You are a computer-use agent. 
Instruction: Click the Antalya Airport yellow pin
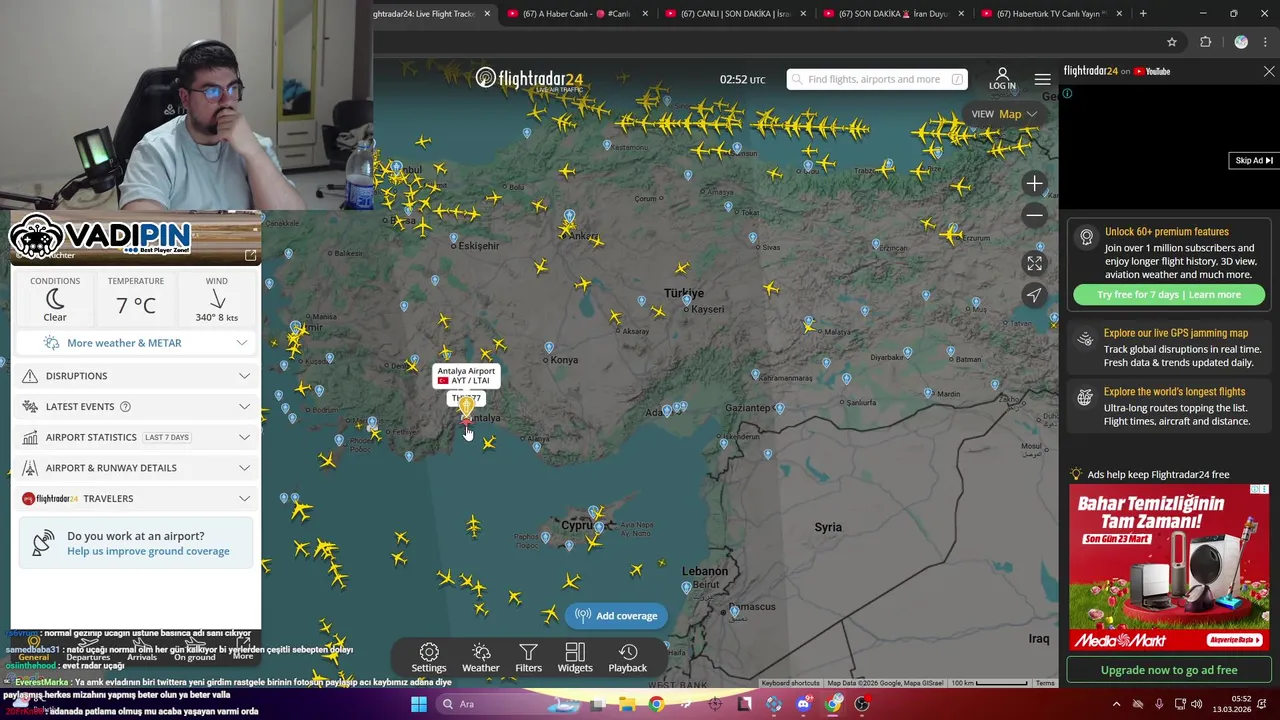click(x=466, y=408)
